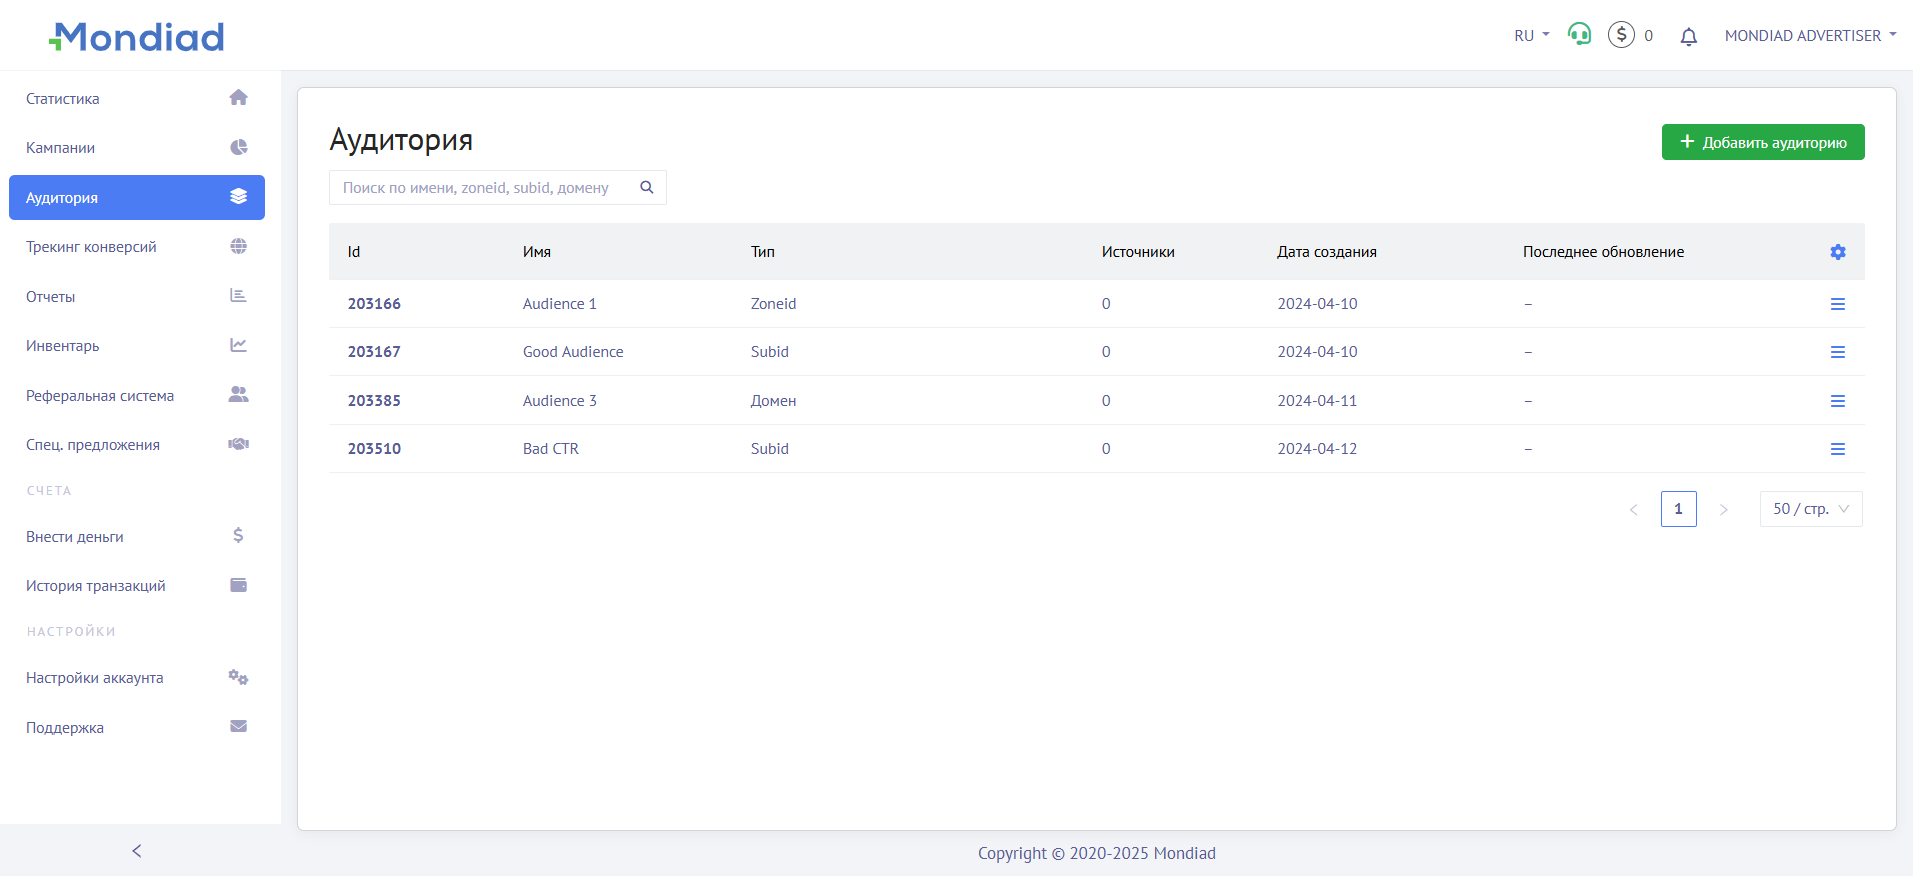Click the headset support icon in header
Image resolution: width=1920 pixels, height=876 pixels.
pos(1579,35)
